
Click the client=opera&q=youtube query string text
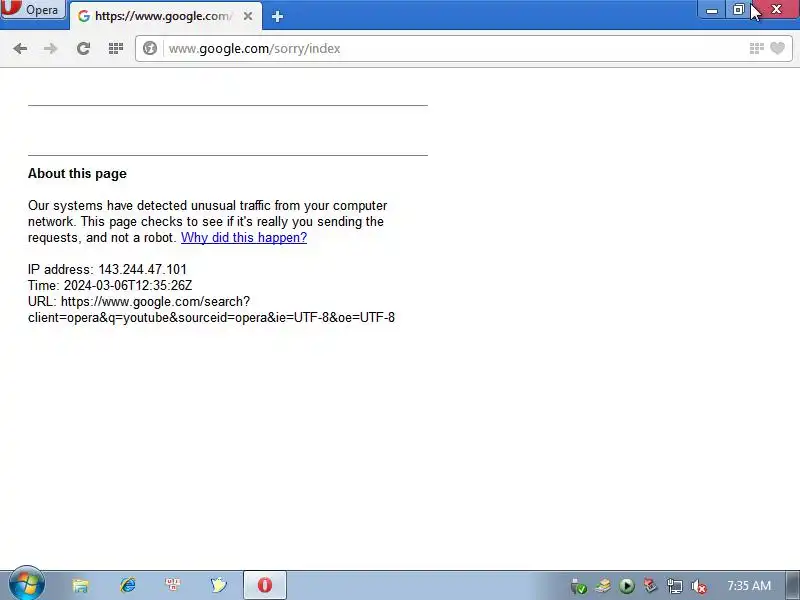click(211, 317)
